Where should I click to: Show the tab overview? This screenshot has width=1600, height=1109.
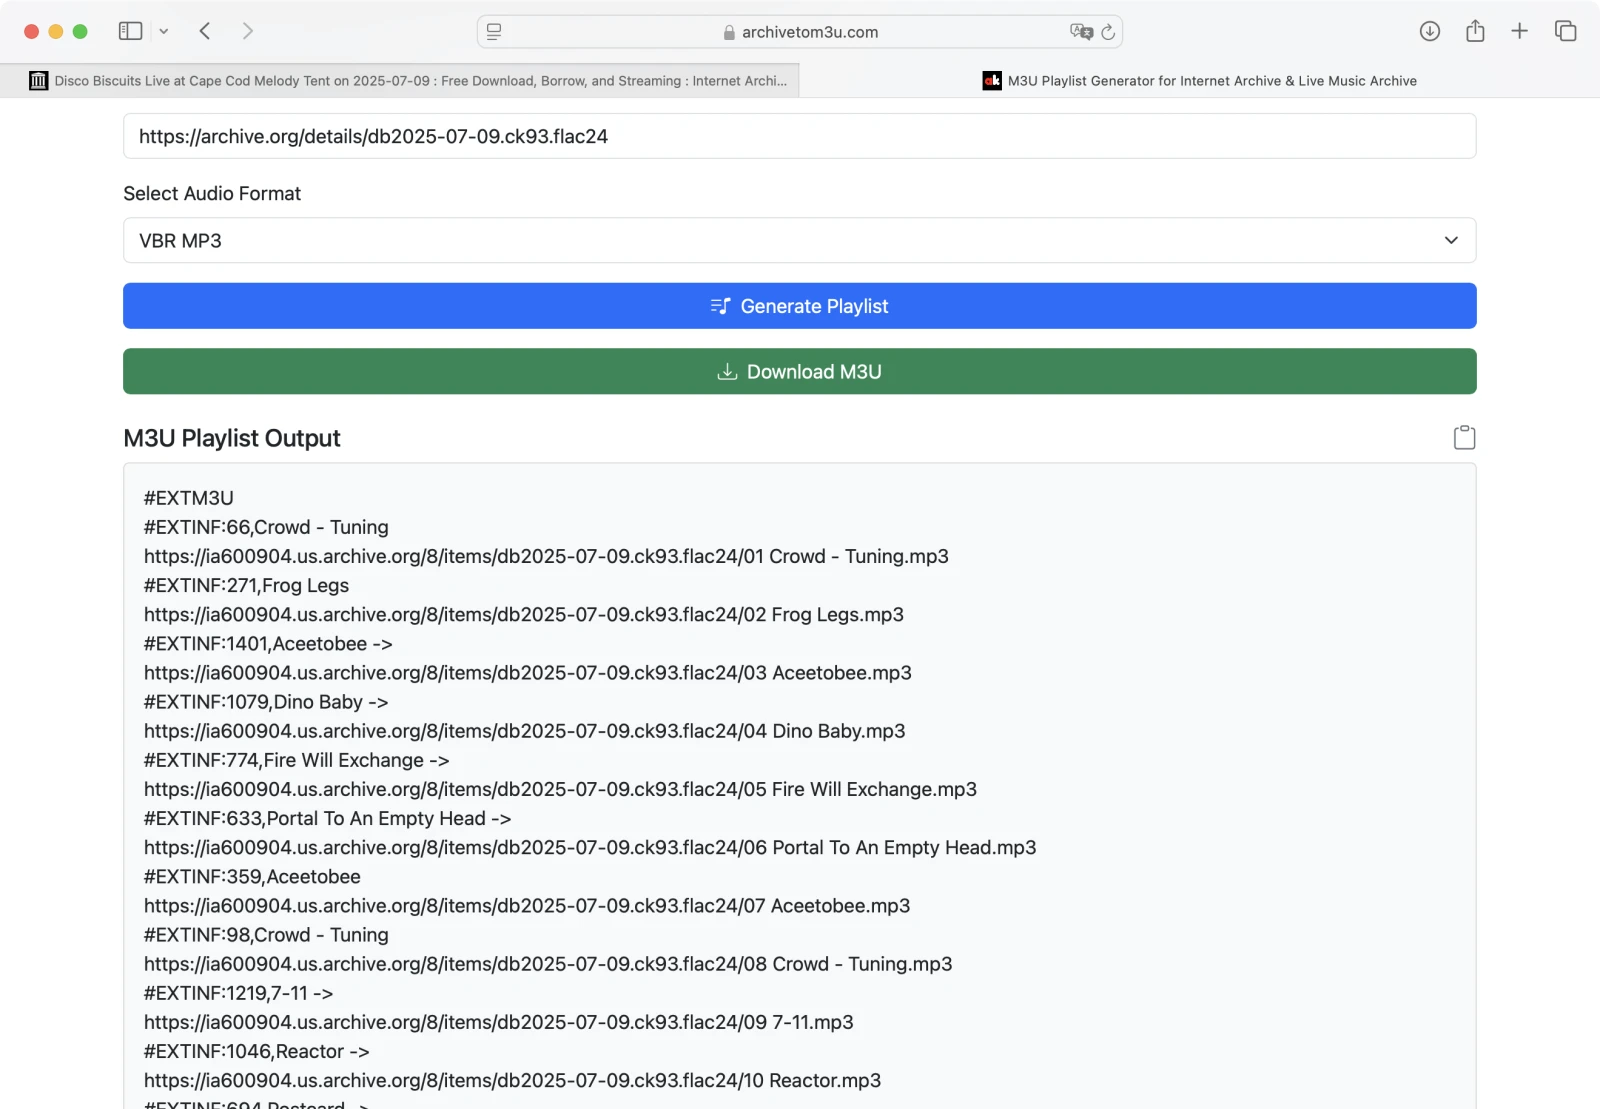click(1565, 31)
